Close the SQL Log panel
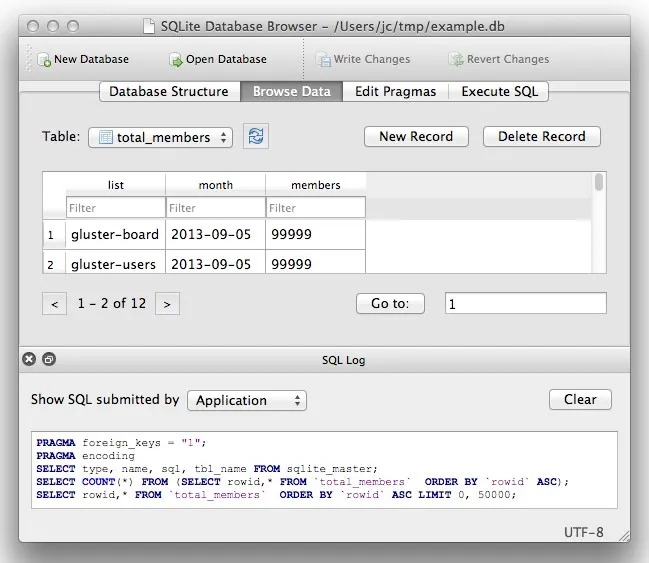Image resolution: width=649 pixels, height=563 pixels. 29,359
